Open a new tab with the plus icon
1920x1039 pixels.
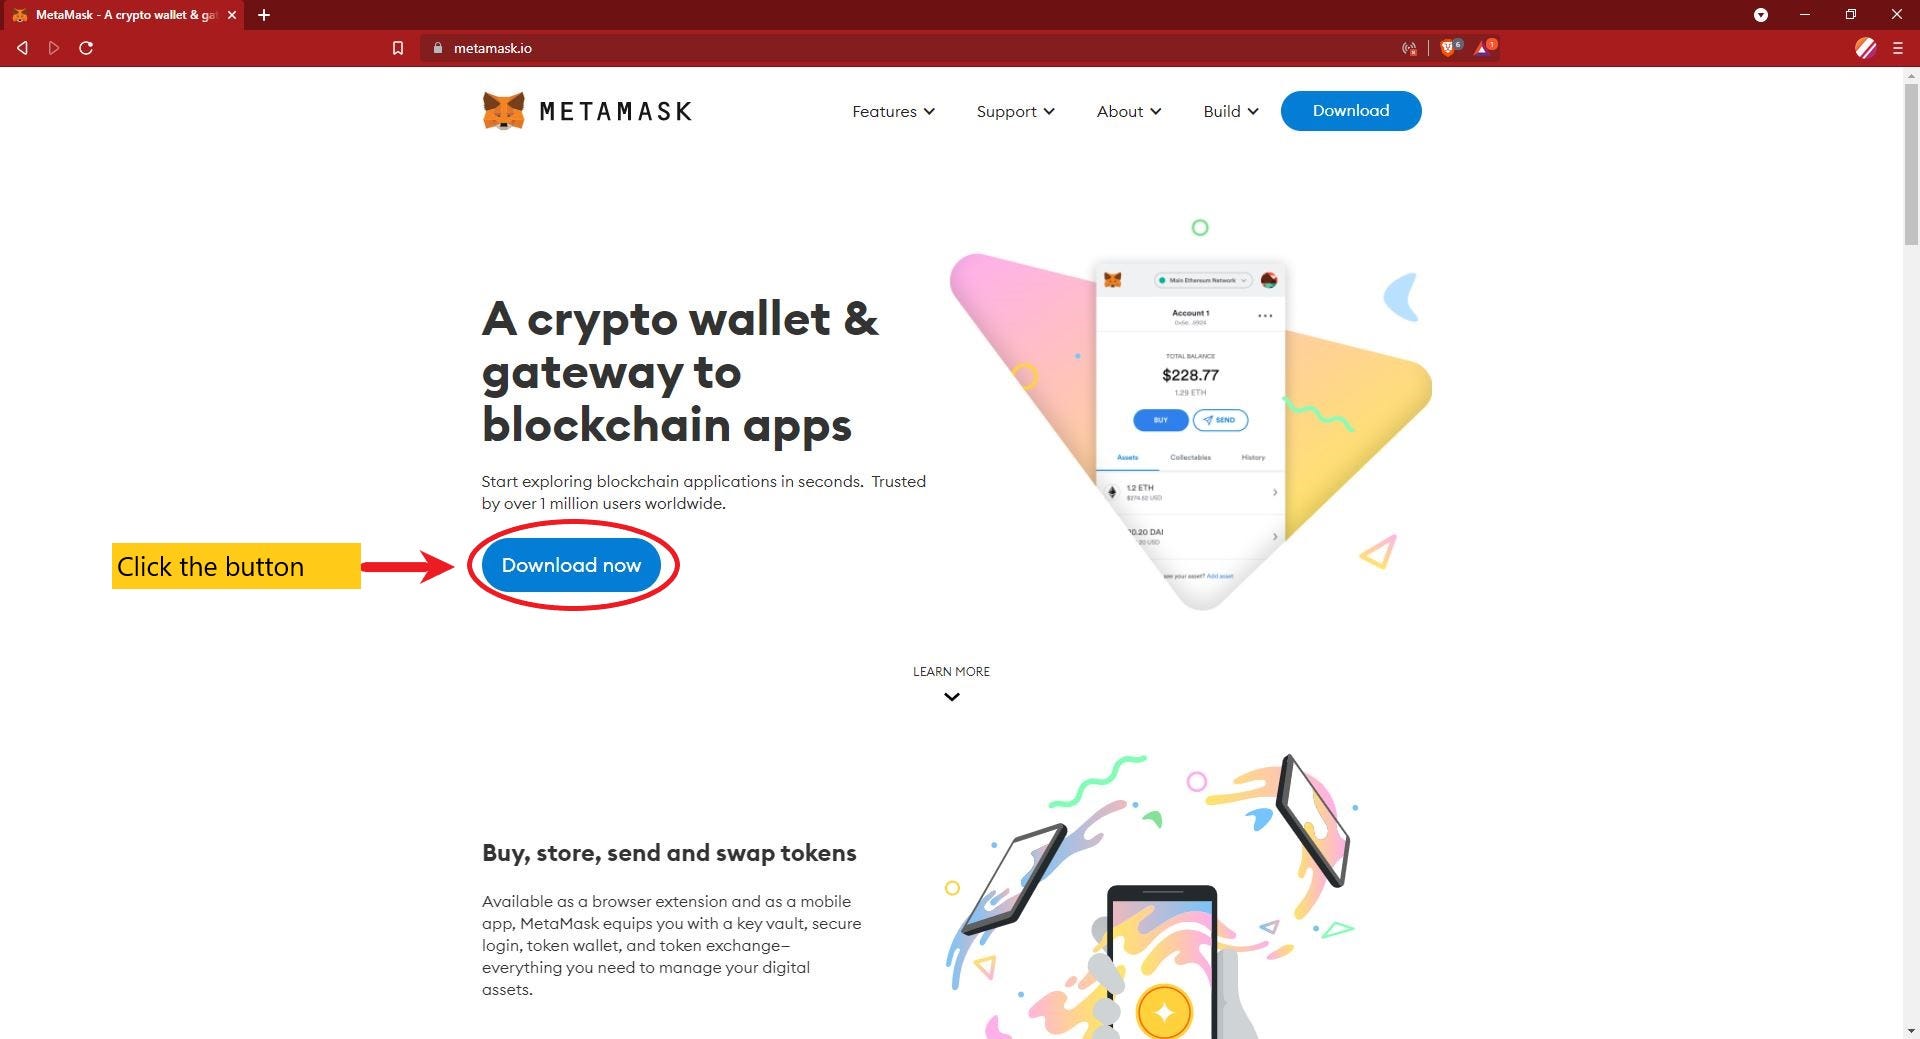(x=264, y=15)
